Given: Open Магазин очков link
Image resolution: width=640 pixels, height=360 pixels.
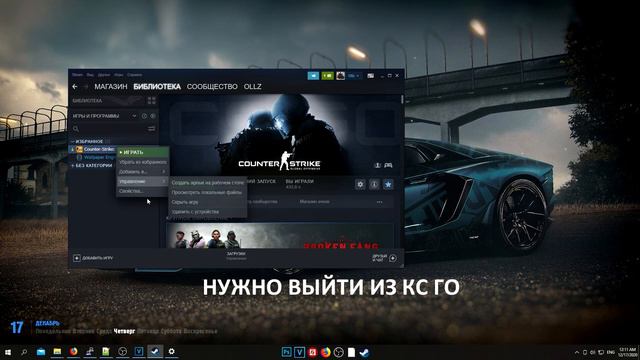Looking at the screenshot, I should coord(315,202).
